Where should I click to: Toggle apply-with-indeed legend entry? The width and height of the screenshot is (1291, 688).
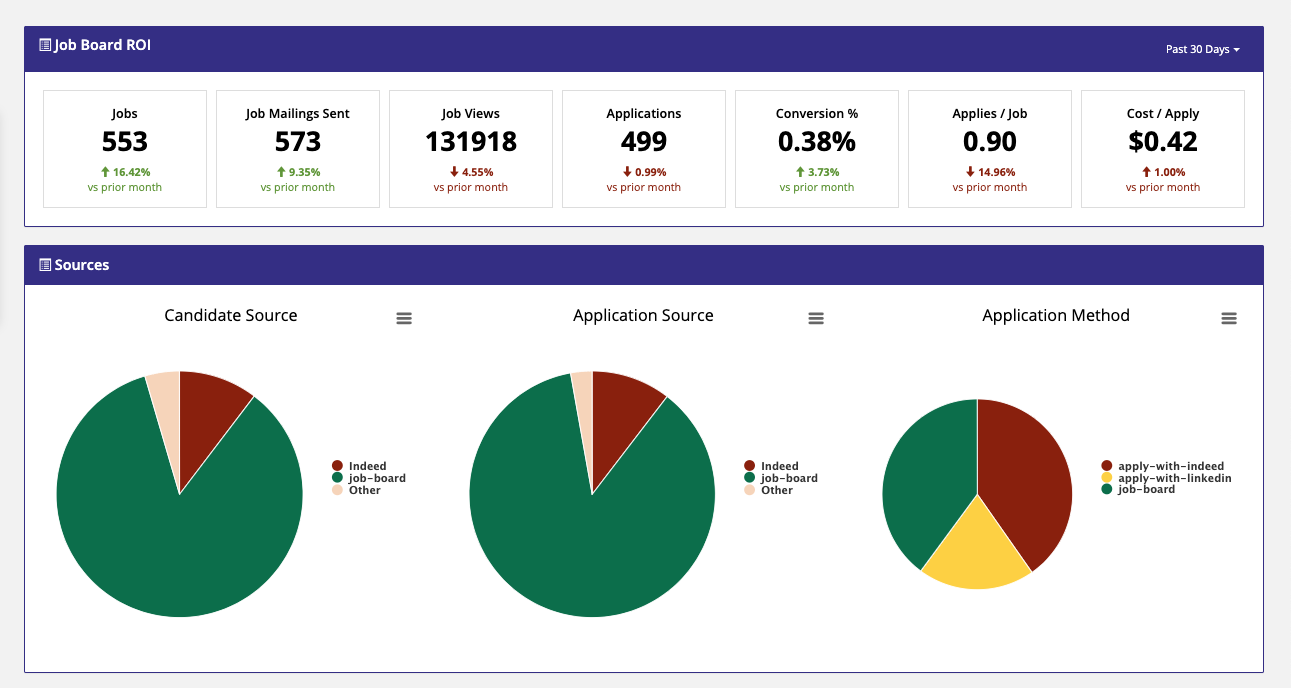(1162, 466)
